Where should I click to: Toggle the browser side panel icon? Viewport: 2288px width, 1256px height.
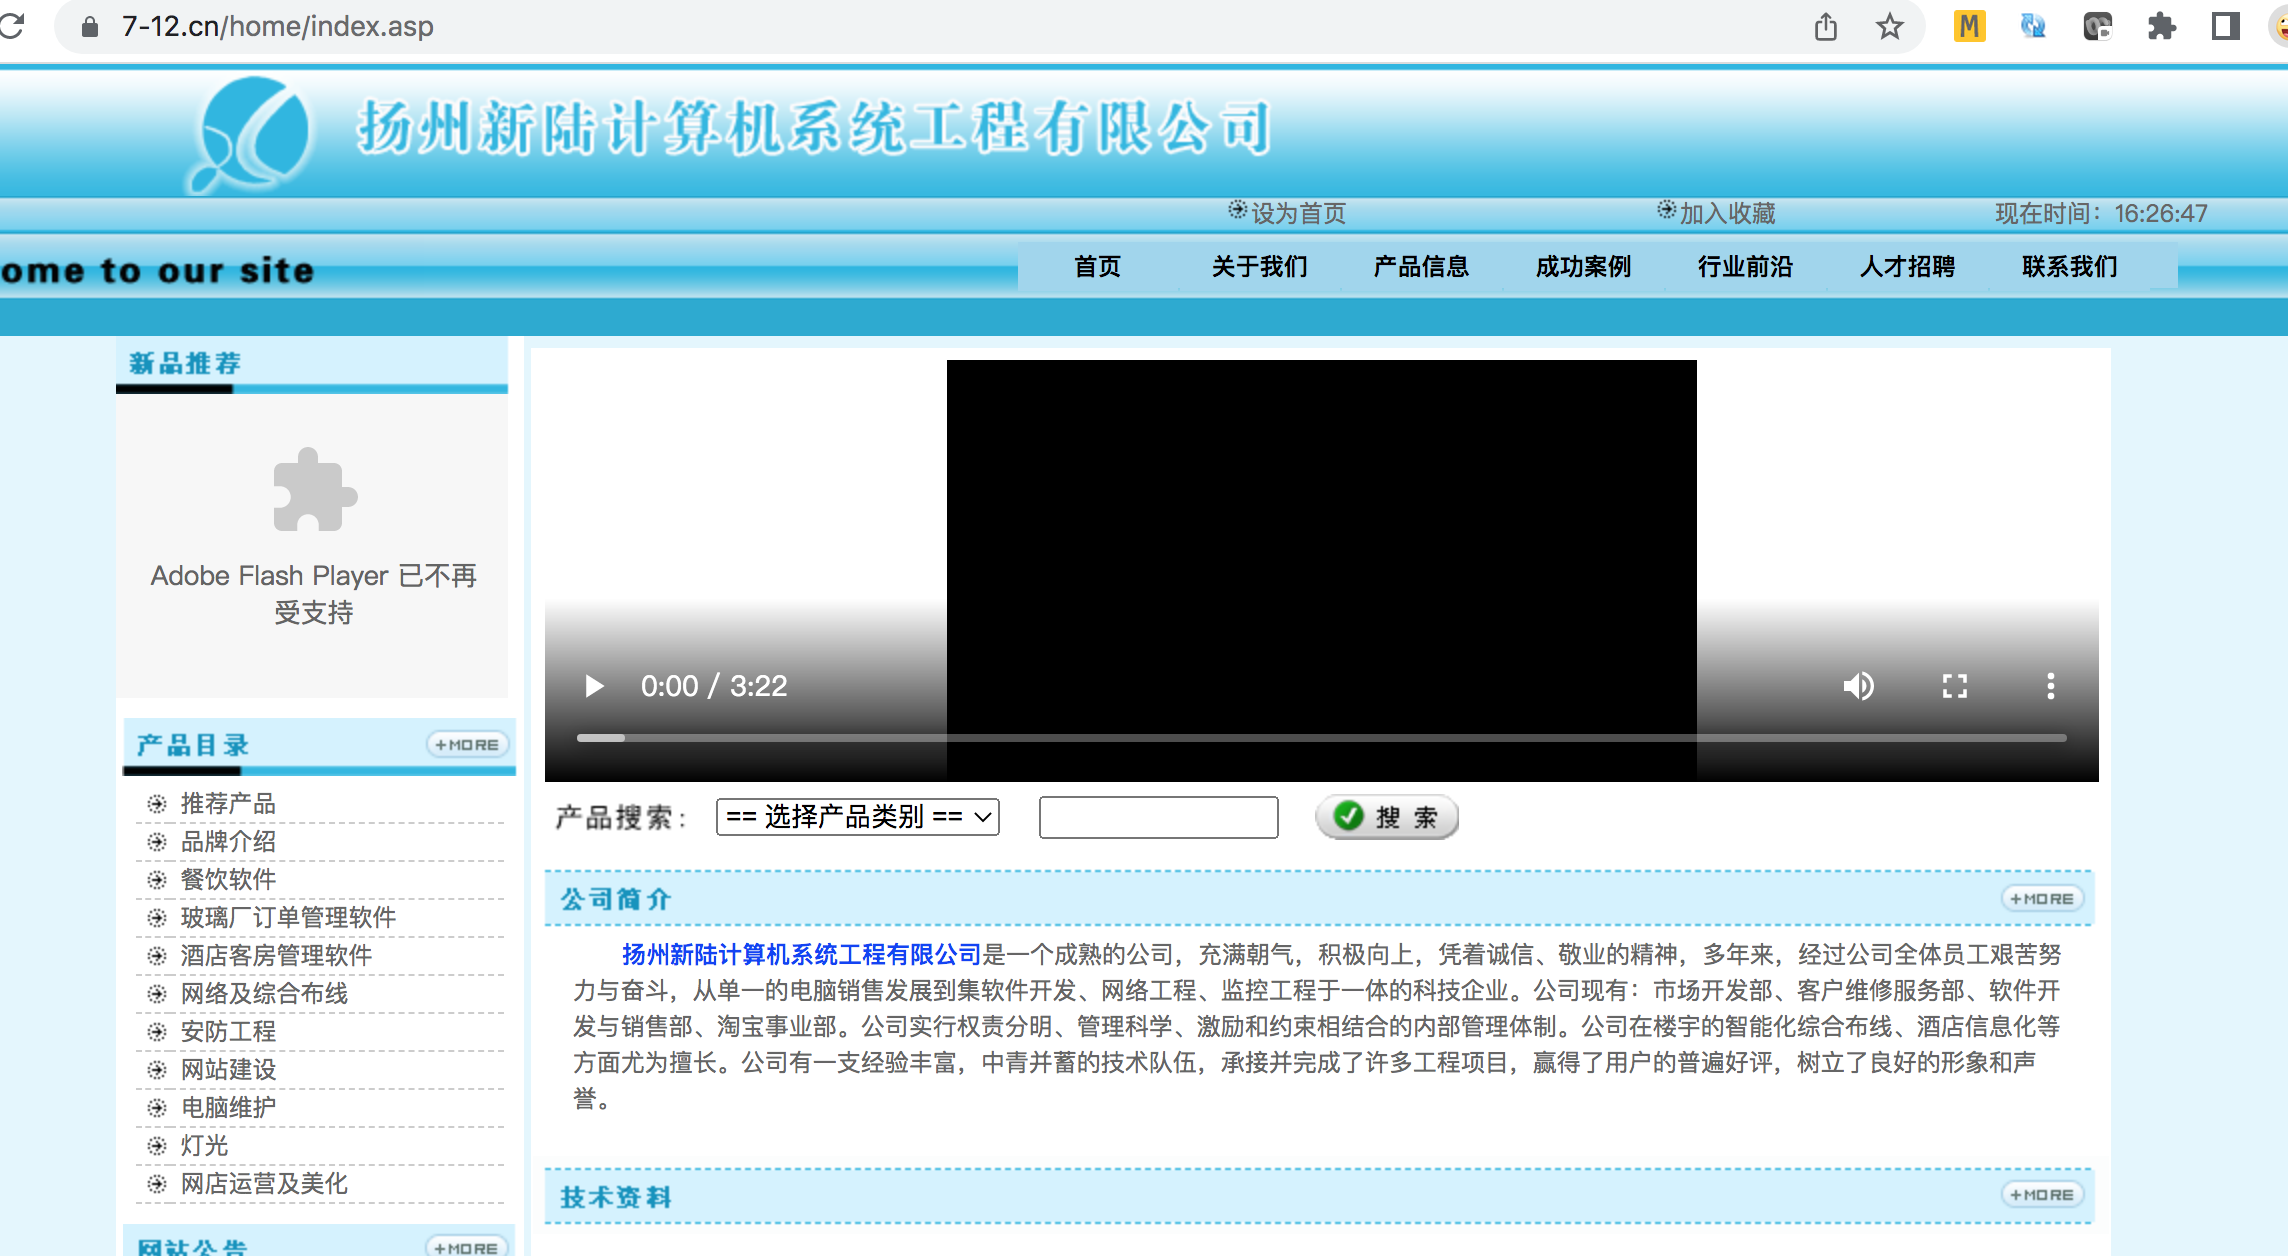[2225, 27]
